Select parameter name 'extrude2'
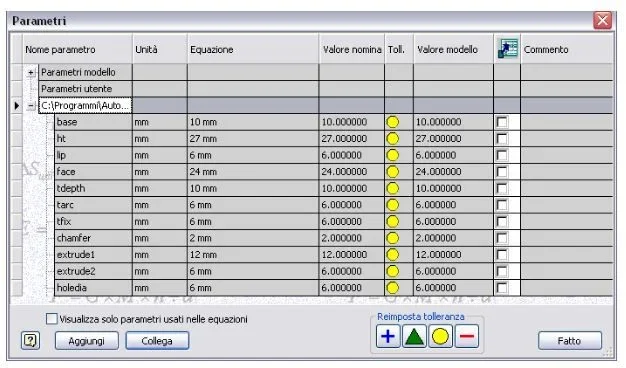Viewport: 626px width, 368px height. [93, 271]
